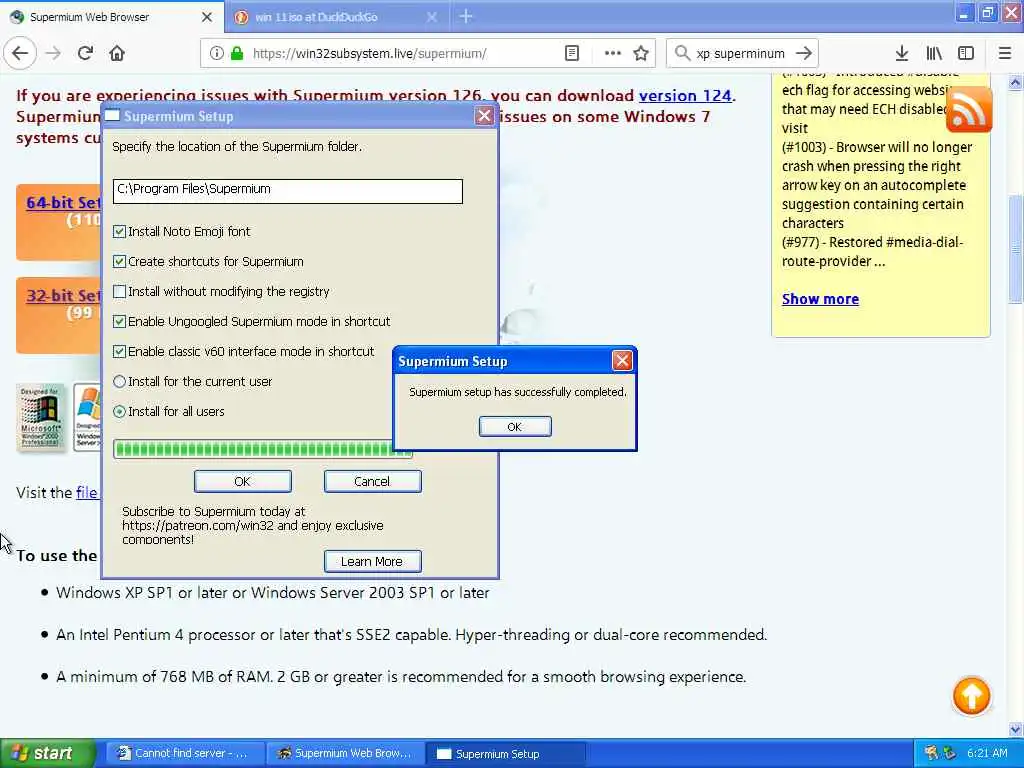Click the 64-bit Setup download link
1024x768 pixels.
(x=63, y=202)
